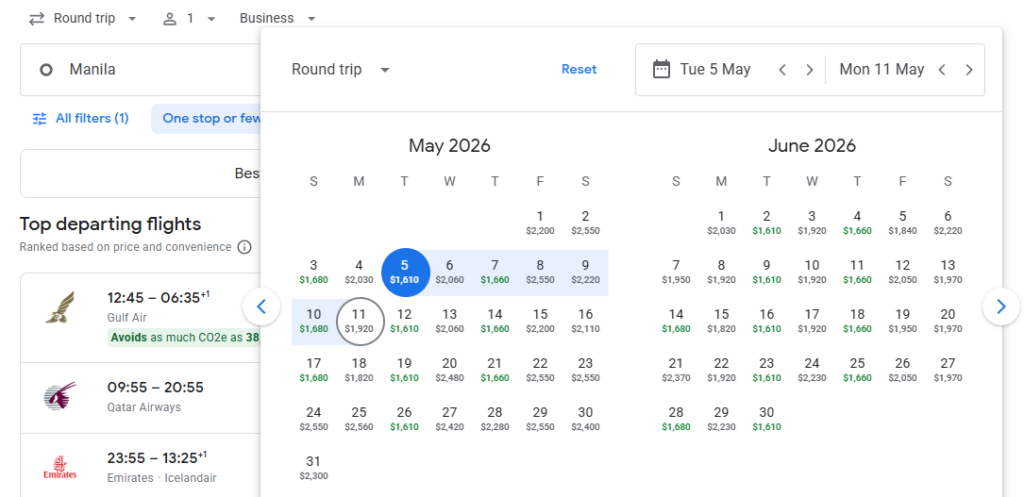1024x497 pixels.
Task: Reset the selected dates
Action: 579,69
